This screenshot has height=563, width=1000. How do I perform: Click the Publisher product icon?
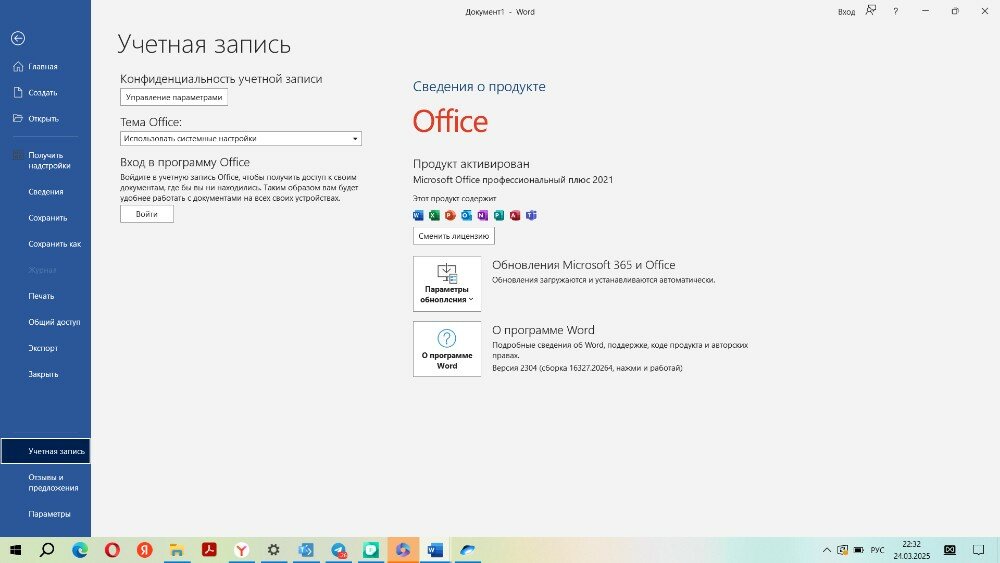click(499, 216)
